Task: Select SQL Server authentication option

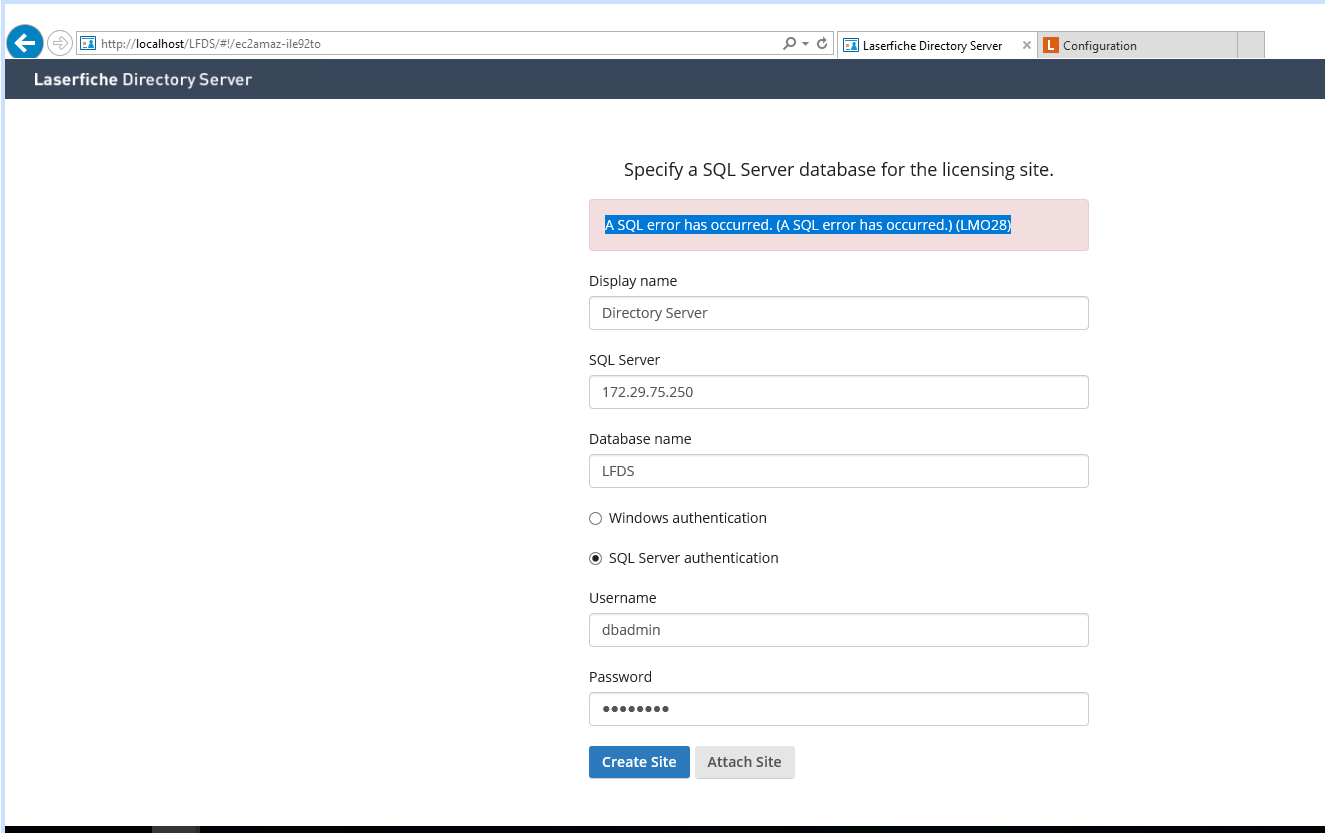Action: point(596,558)
